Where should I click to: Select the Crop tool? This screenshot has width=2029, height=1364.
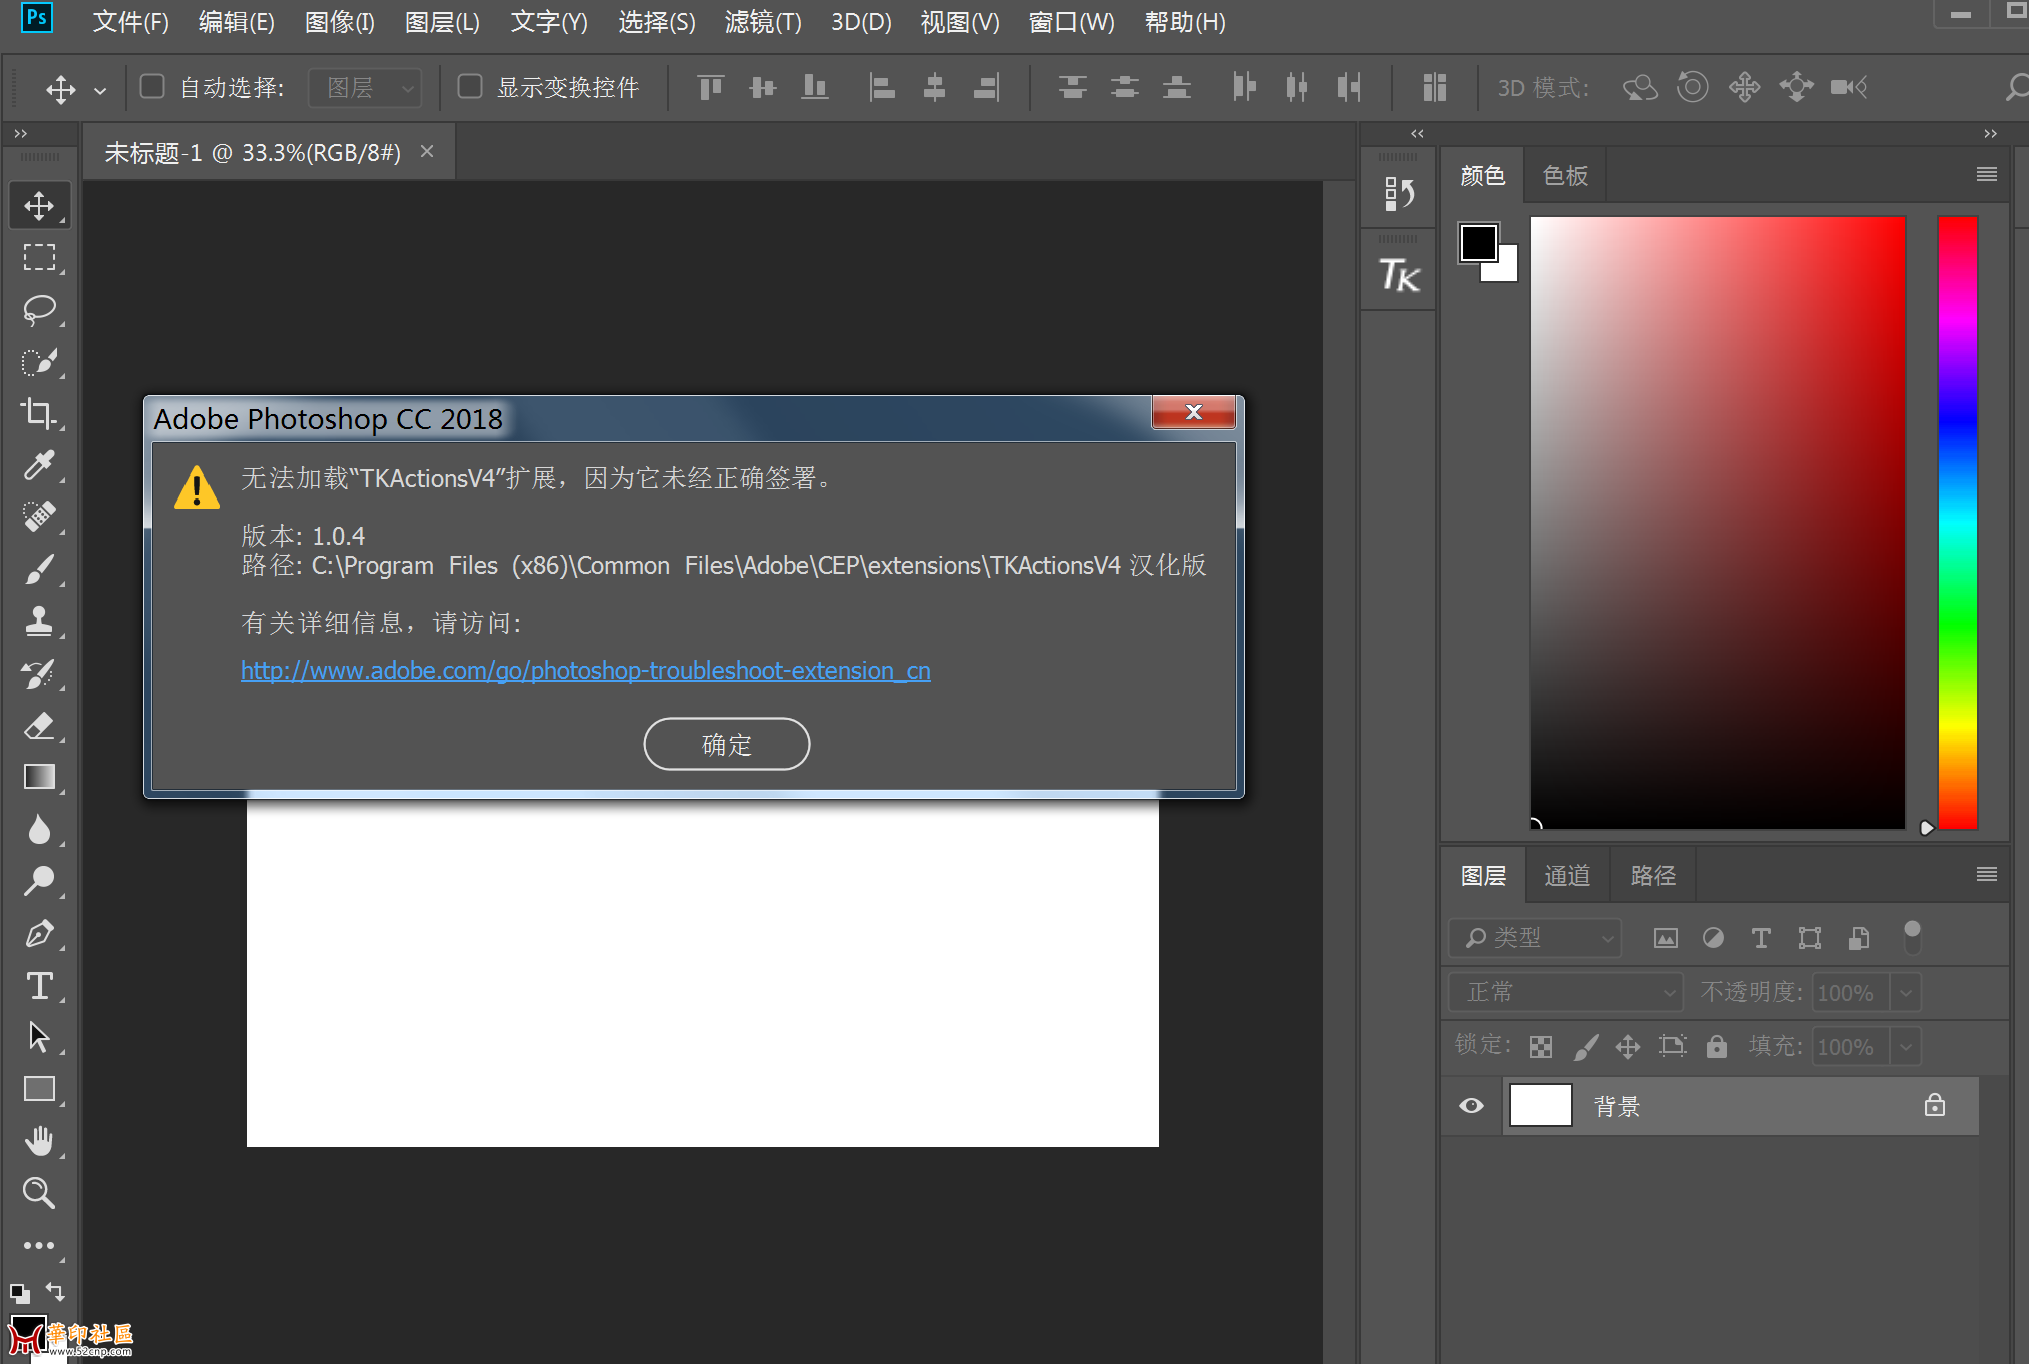coord(39,413)
